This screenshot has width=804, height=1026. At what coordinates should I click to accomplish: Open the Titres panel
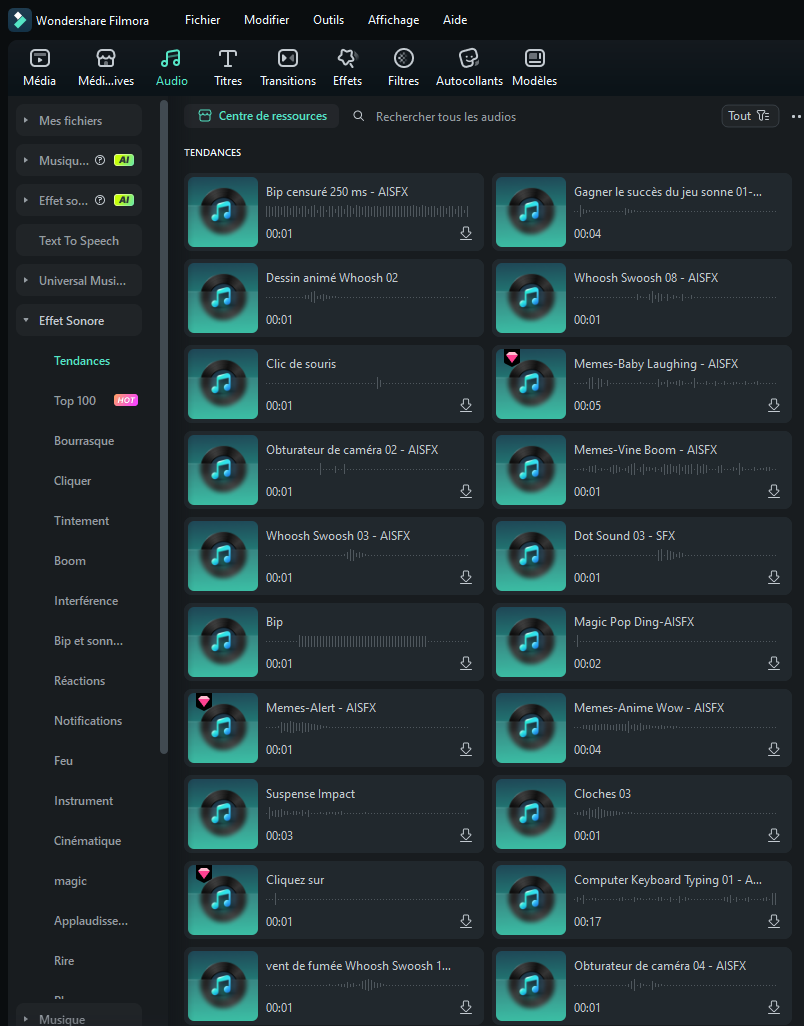pyautogui.click(x=228, y=67)
